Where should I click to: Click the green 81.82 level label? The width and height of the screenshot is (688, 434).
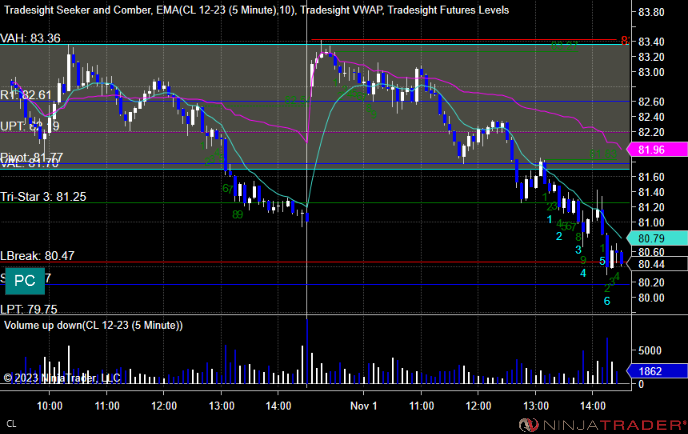coord(602,154)
